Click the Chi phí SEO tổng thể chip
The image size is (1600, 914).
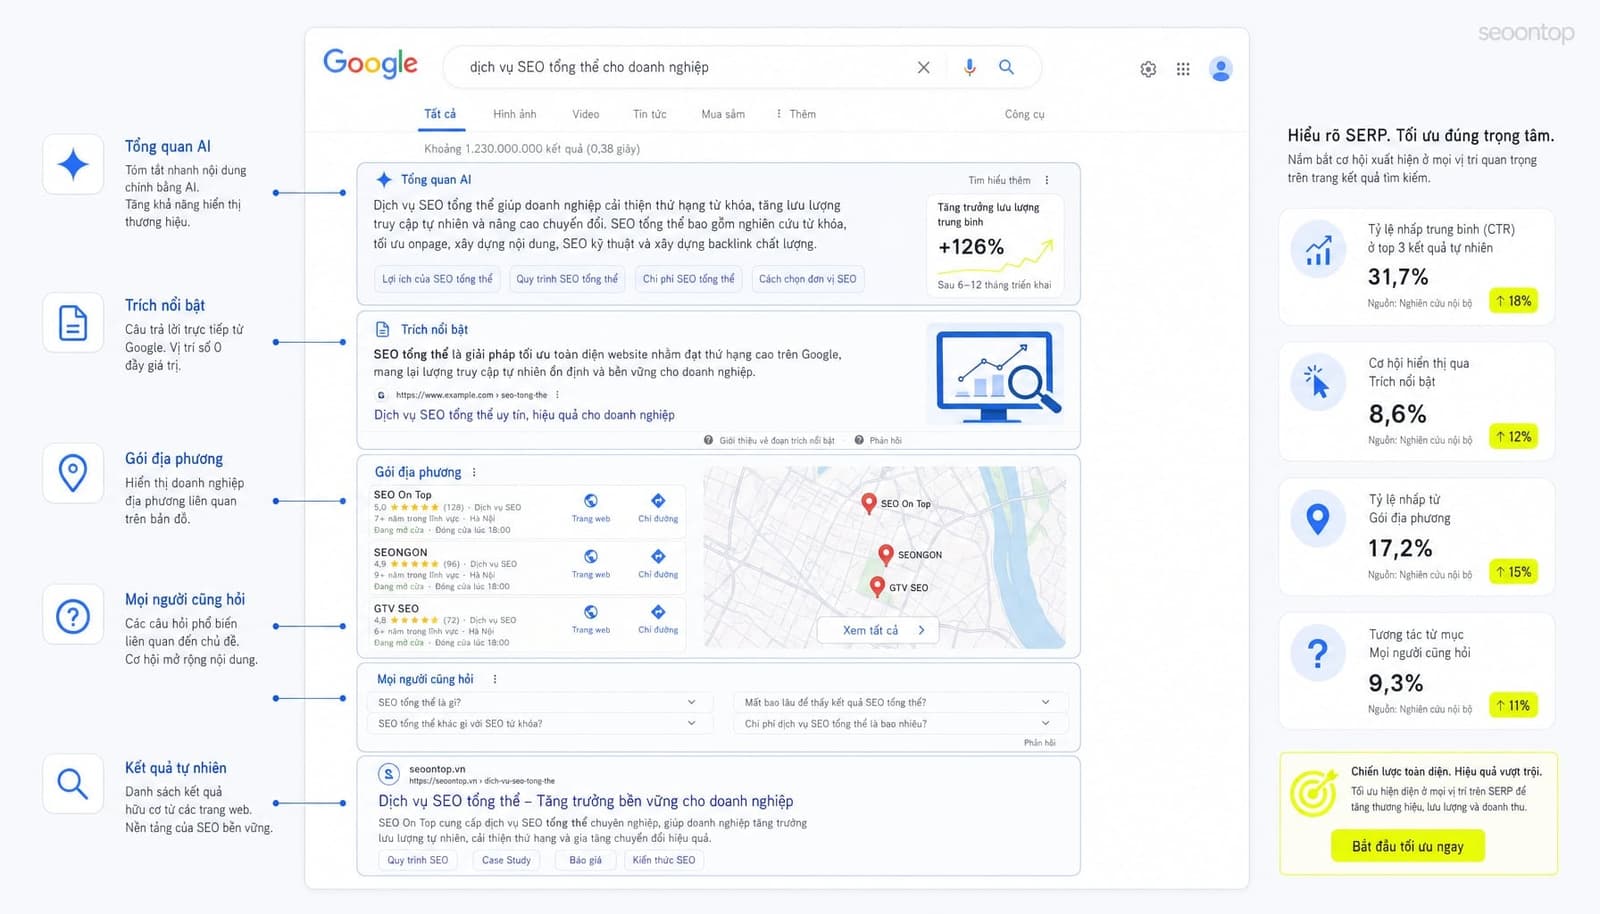[688, 279]
